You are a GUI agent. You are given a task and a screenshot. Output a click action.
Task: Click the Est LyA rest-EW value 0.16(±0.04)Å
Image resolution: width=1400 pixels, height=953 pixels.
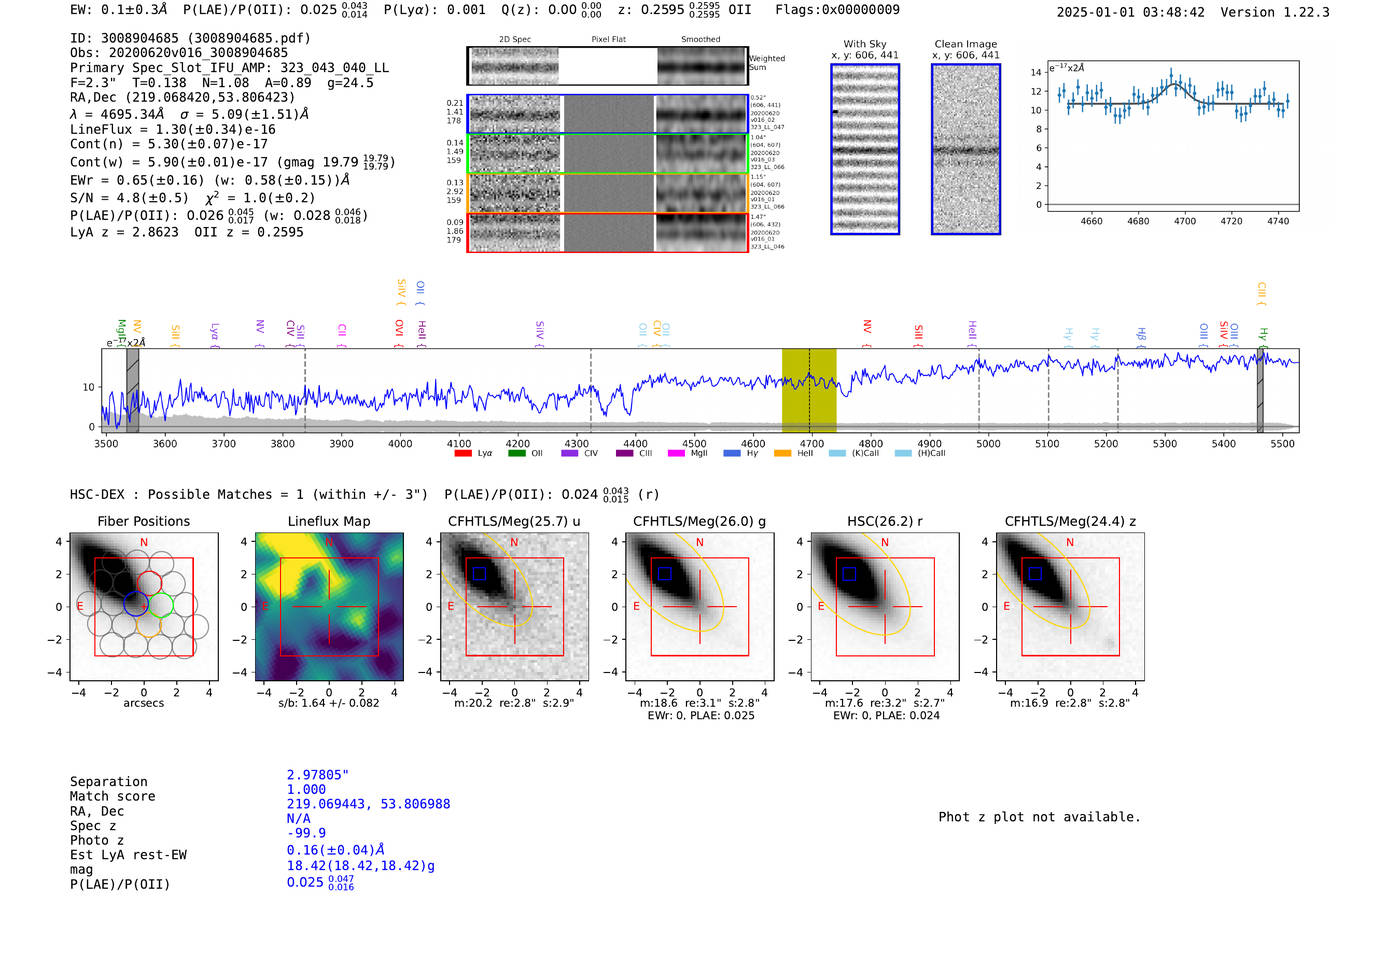[x=336, y=850]
